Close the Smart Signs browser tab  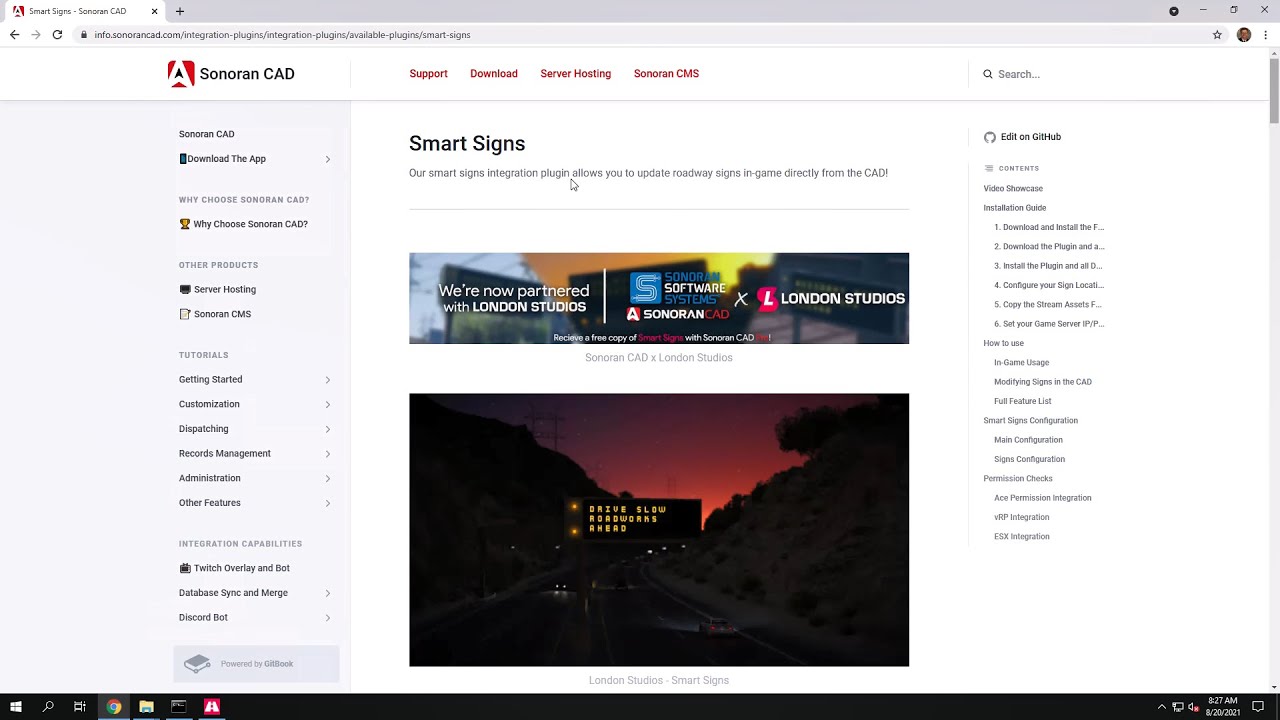tap(154, 11)
